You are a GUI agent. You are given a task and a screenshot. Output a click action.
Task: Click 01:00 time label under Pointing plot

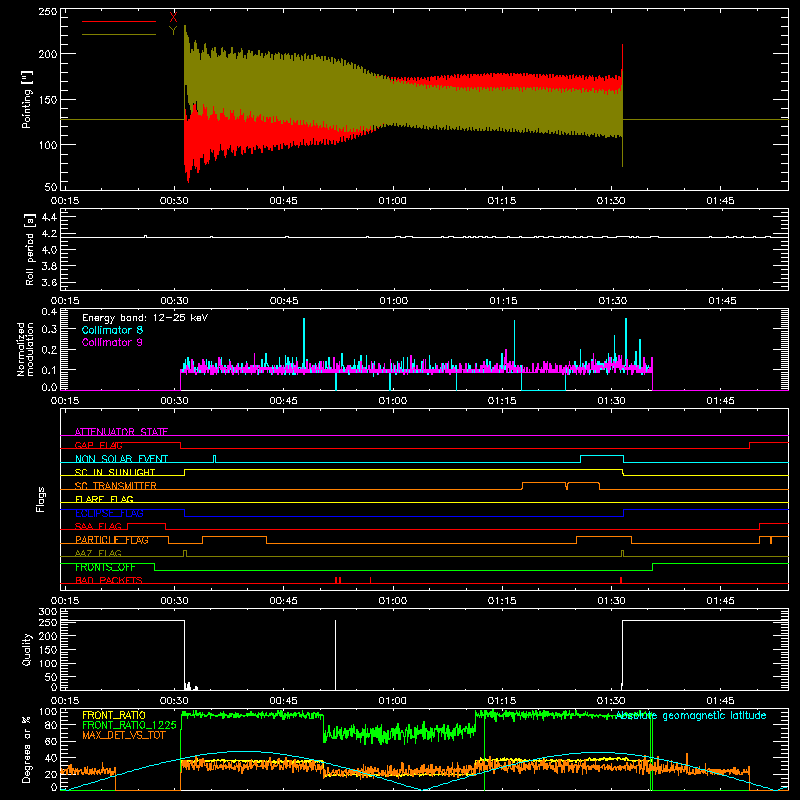tap(392, 201)
